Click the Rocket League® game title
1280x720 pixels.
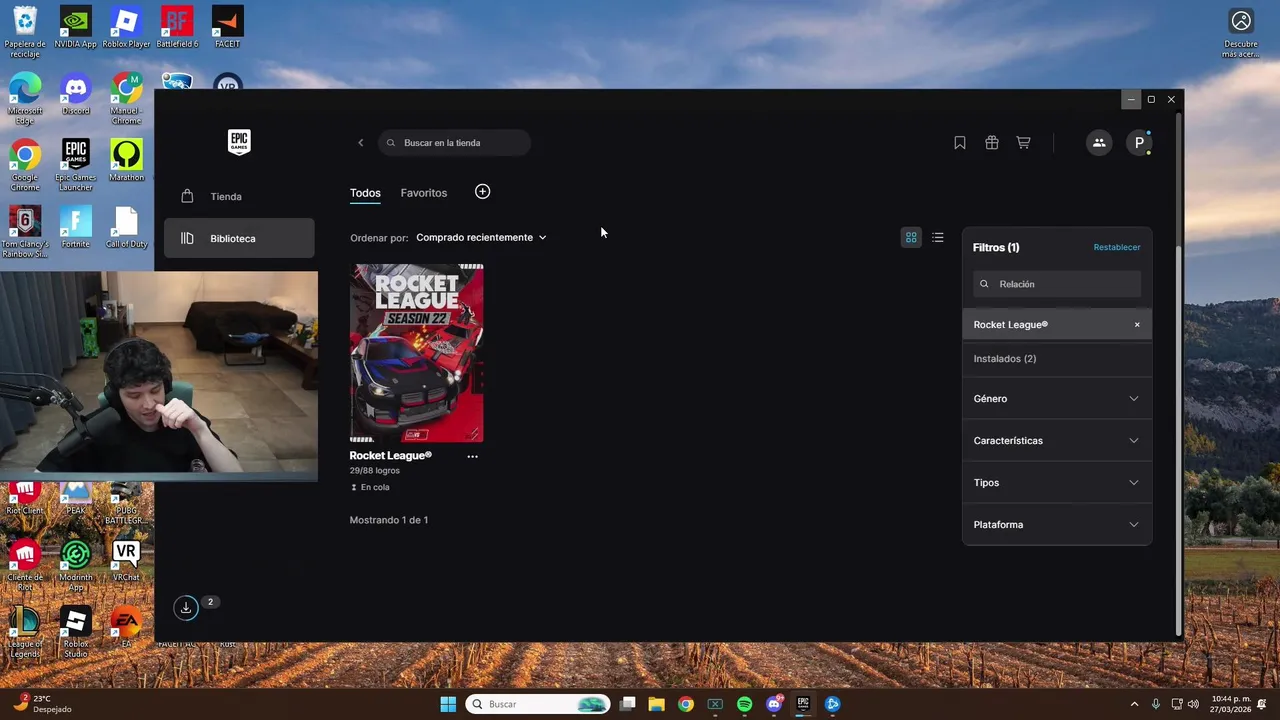click(x=391, y=456)
